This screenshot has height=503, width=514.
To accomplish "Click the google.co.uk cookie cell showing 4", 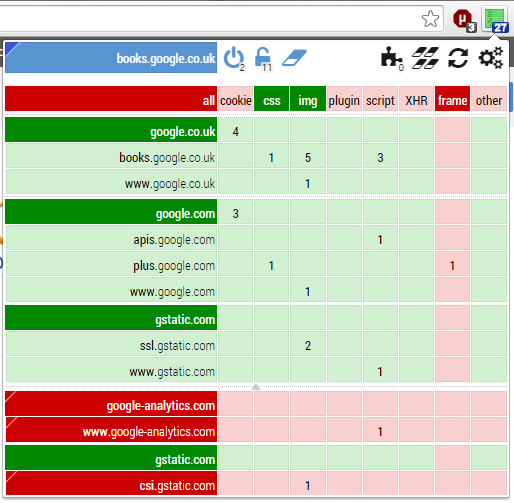I will click(236, 130).
